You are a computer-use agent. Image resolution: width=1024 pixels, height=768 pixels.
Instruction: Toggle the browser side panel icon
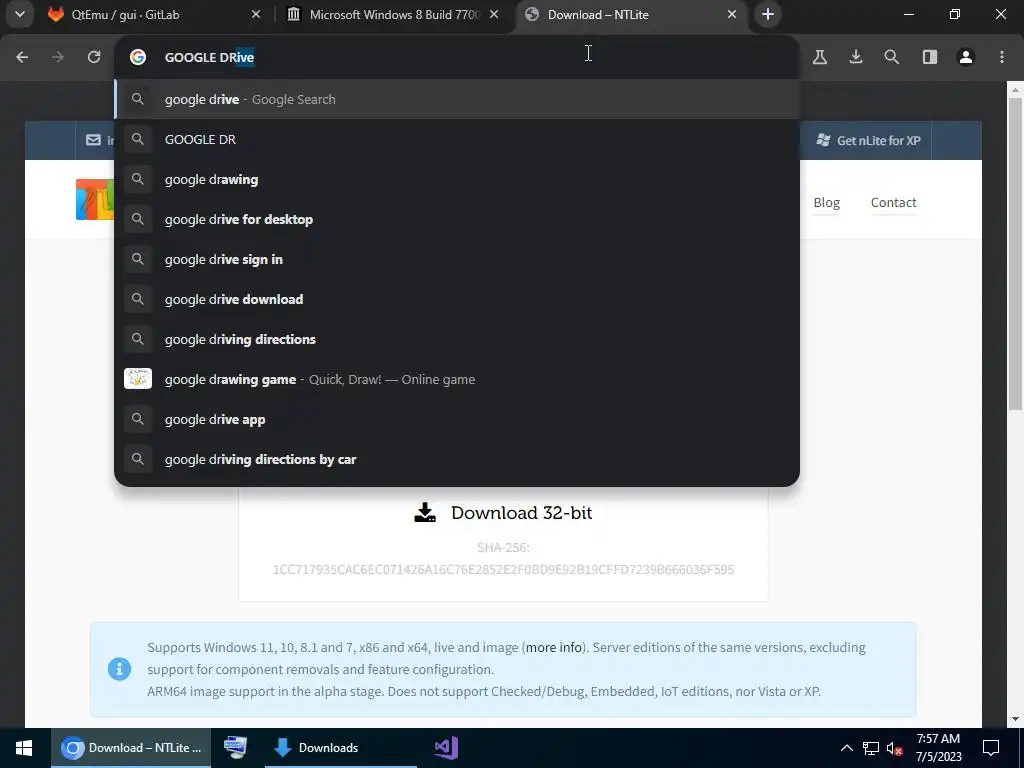[x=930, y=57]
